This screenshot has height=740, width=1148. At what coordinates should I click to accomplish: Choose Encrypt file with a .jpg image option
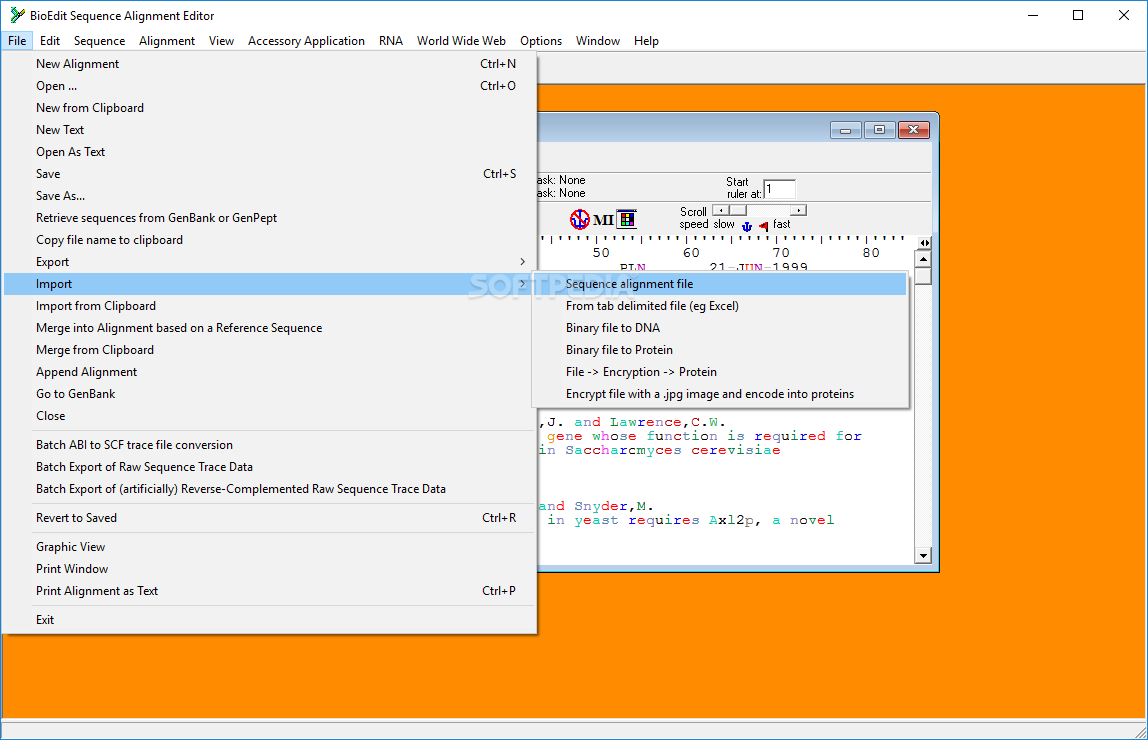pos(720,394)
